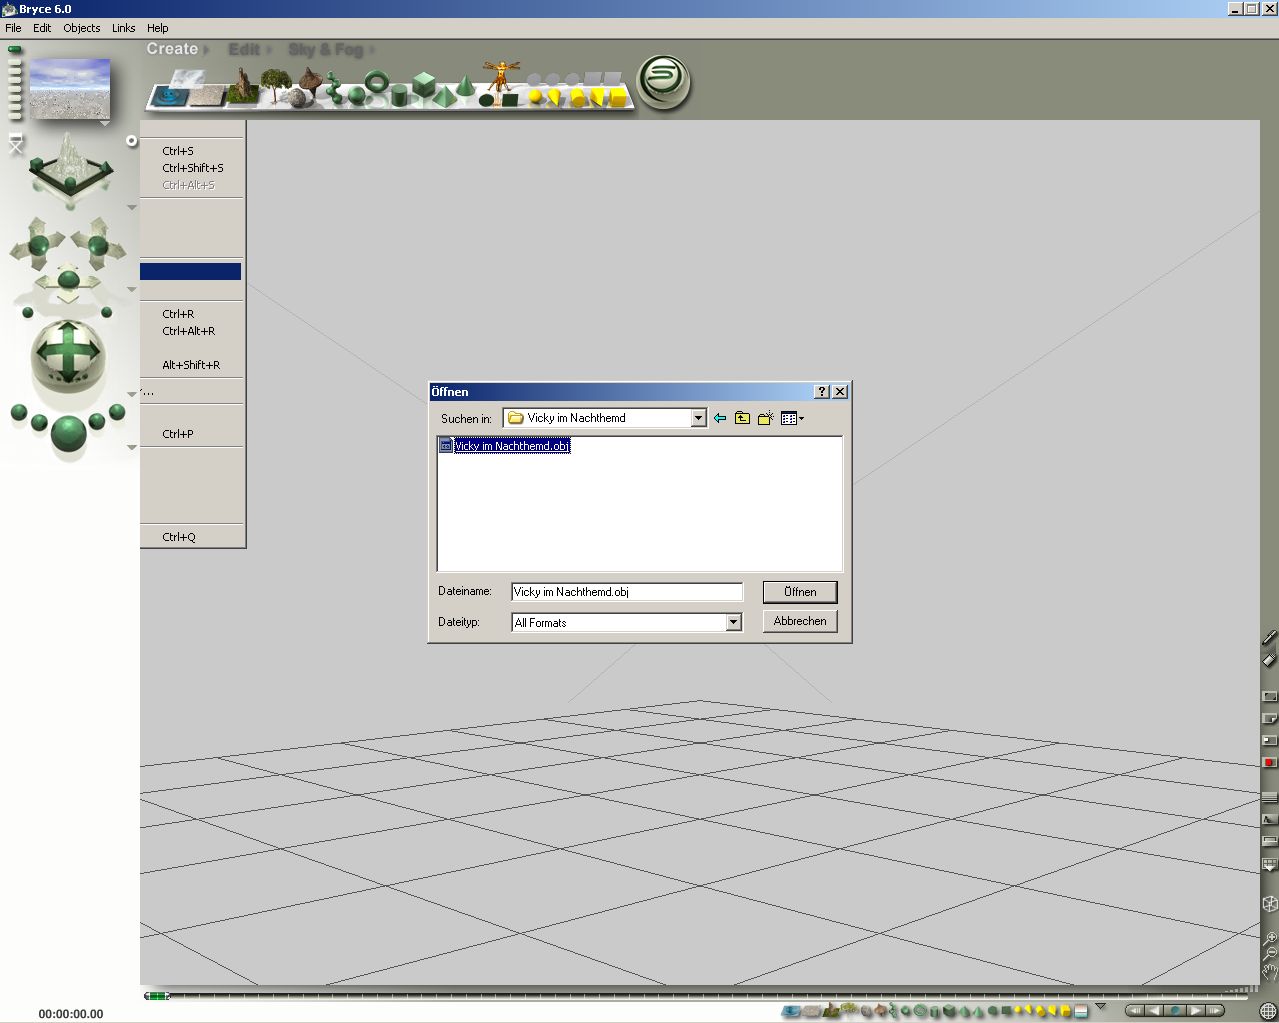Select the menu entry with Ctrl+Shift+S shortcut
Image resolution: width=1279 pixels, height=1023 pixels.
point(191,168)
